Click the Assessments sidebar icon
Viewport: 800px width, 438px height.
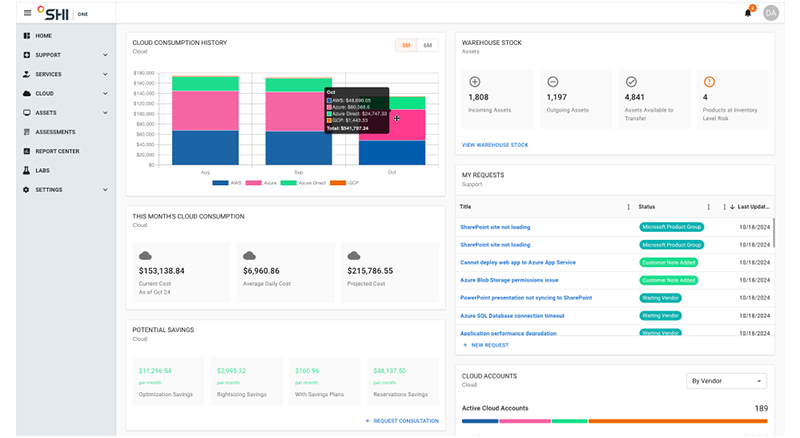coord(27,132)
